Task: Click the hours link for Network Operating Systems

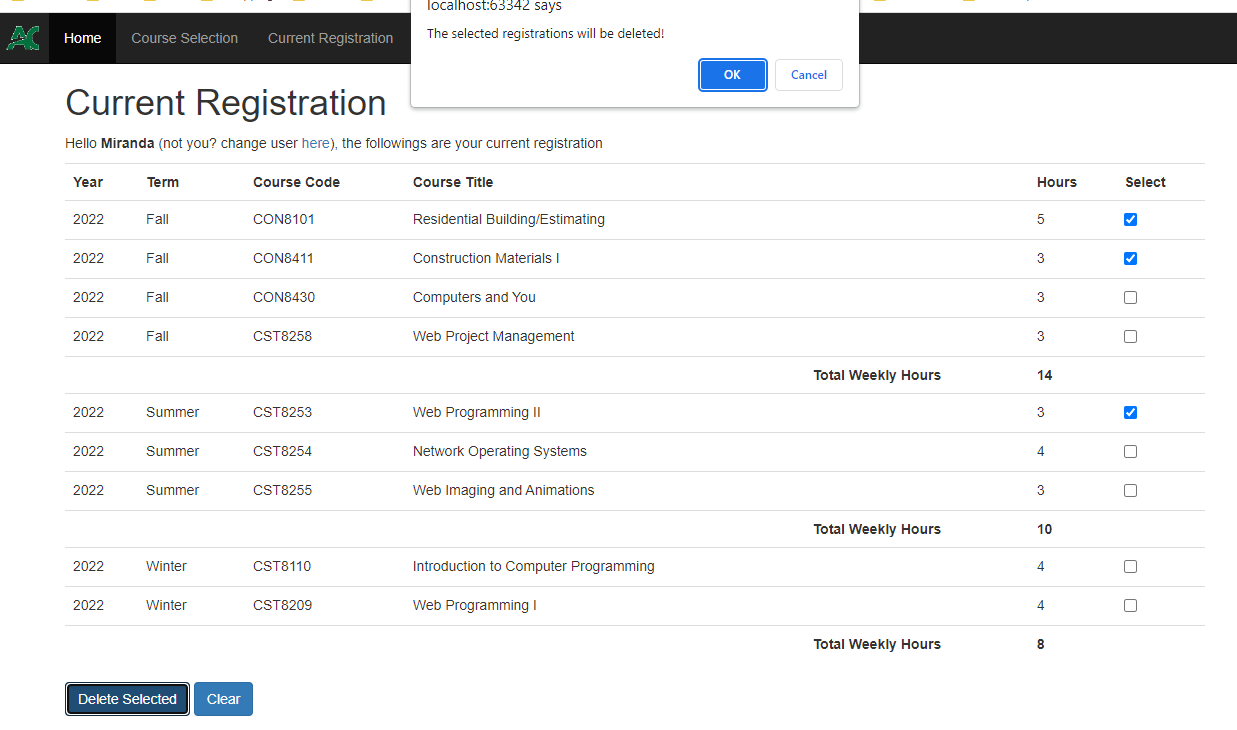Action: tap(1040, 451)
